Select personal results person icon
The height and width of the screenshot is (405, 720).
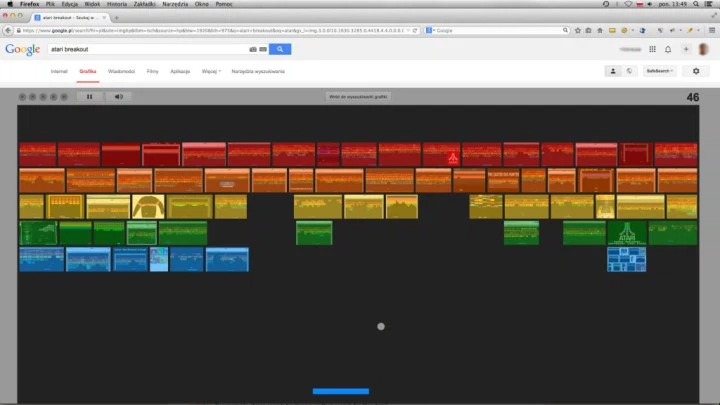coord(613,71)
